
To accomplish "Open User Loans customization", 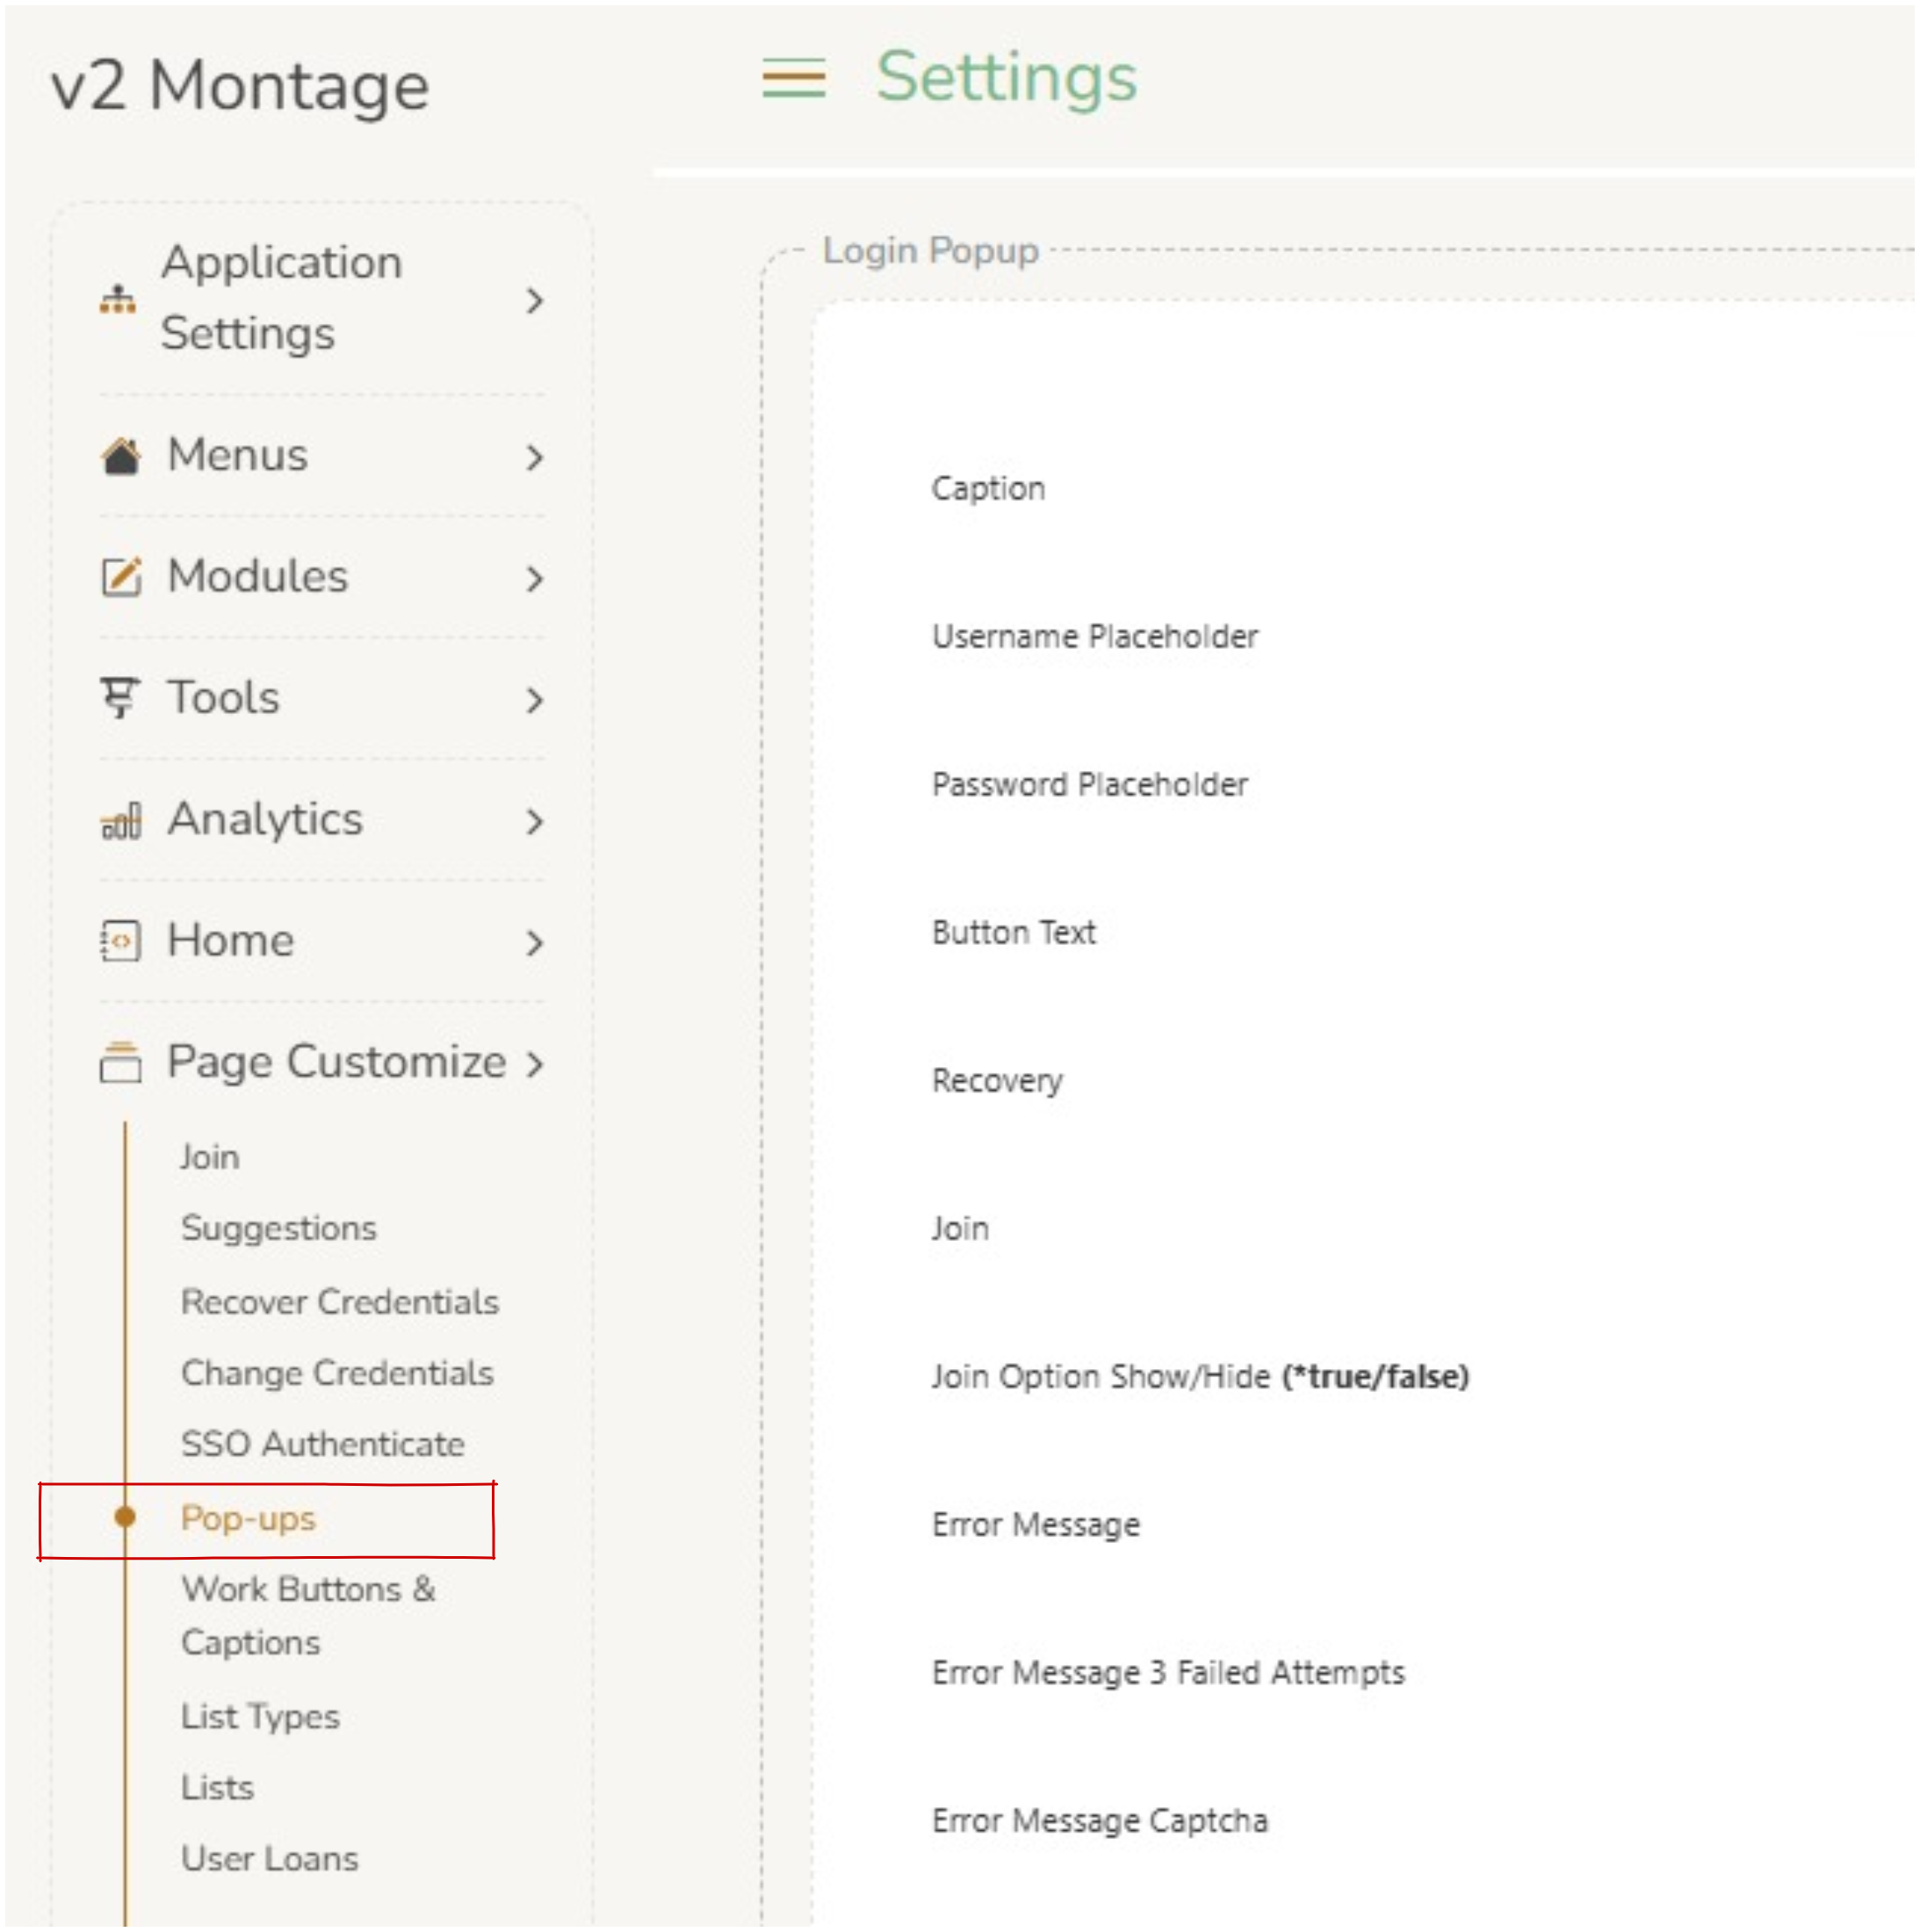I will pyautogui.click(x=269, y=1859).
